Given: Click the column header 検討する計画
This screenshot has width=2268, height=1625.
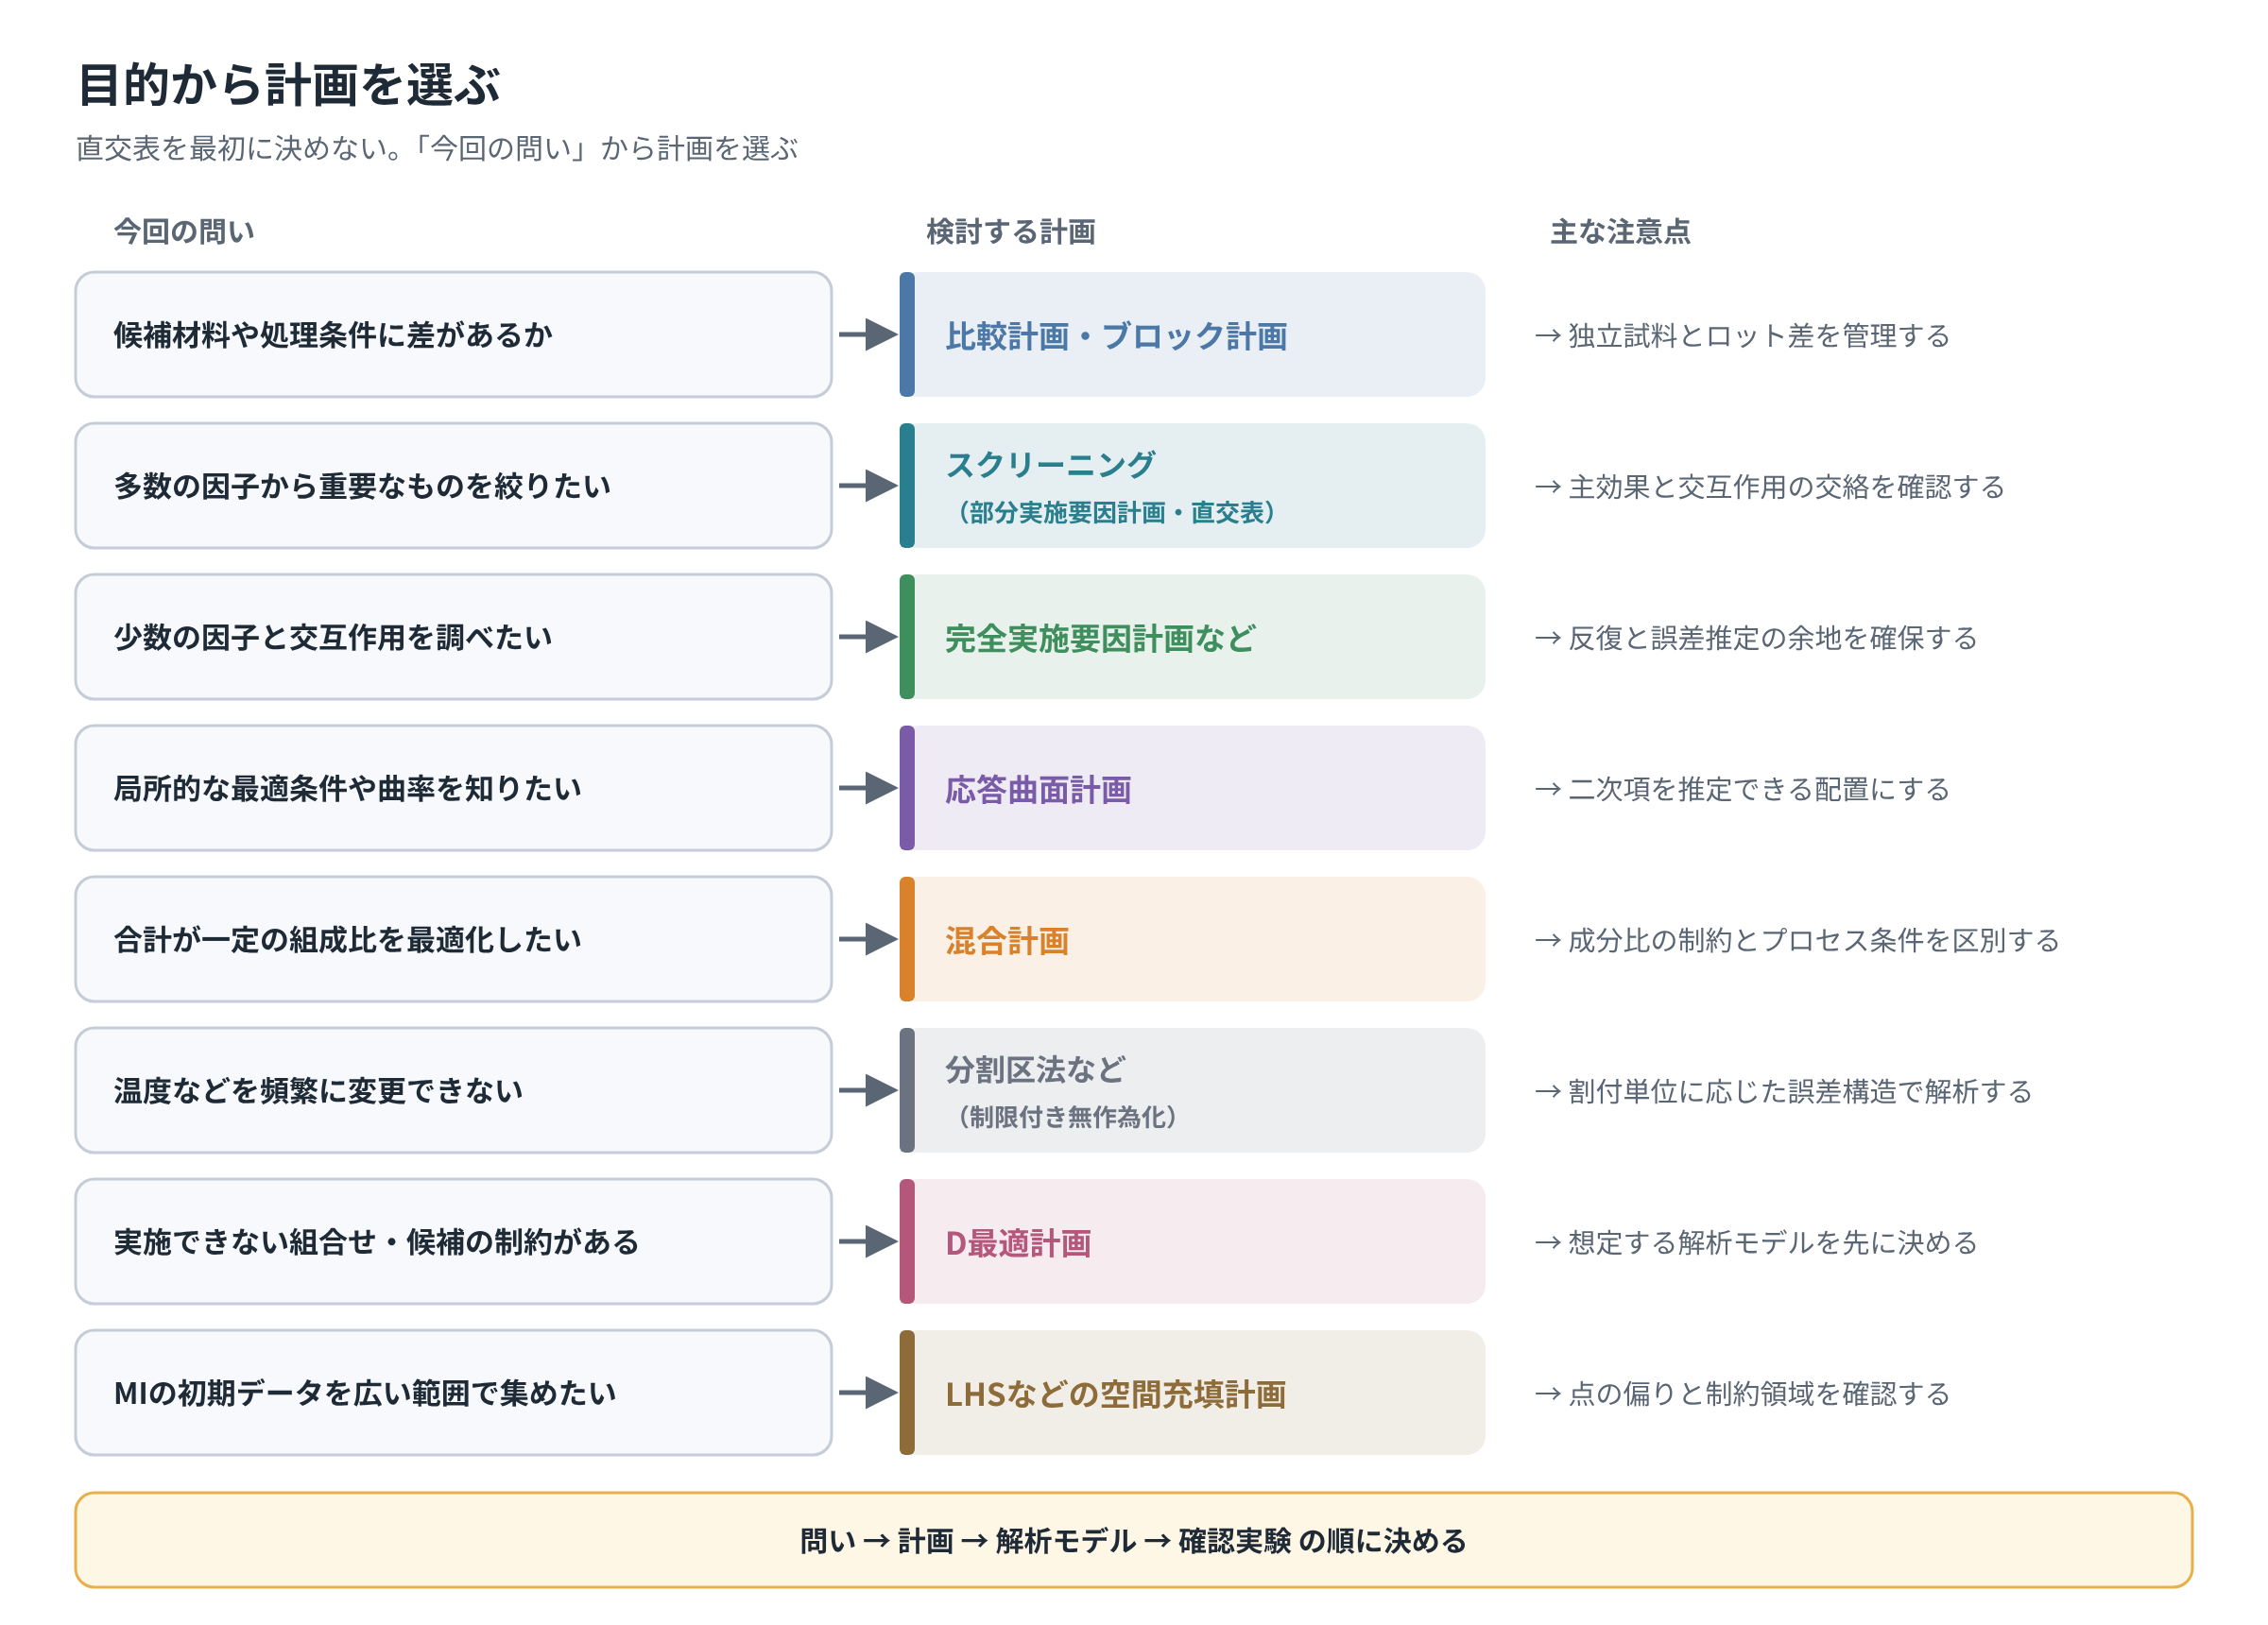Looking at the screenshot, I should pyautogui.click(x=1011, y=232).
